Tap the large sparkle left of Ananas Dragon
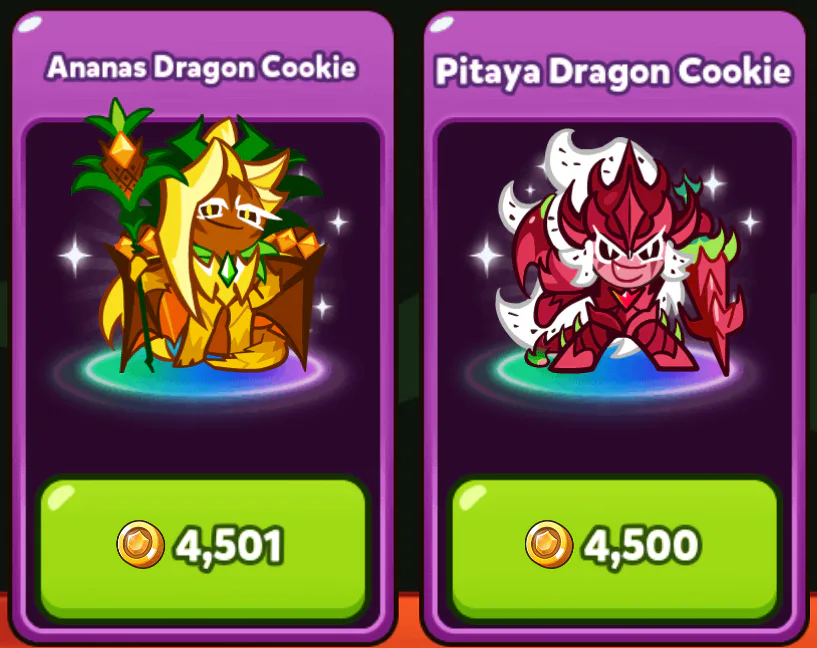Image resolution: width=817 pixels, height=648 pixels. [x=75, y=256]
